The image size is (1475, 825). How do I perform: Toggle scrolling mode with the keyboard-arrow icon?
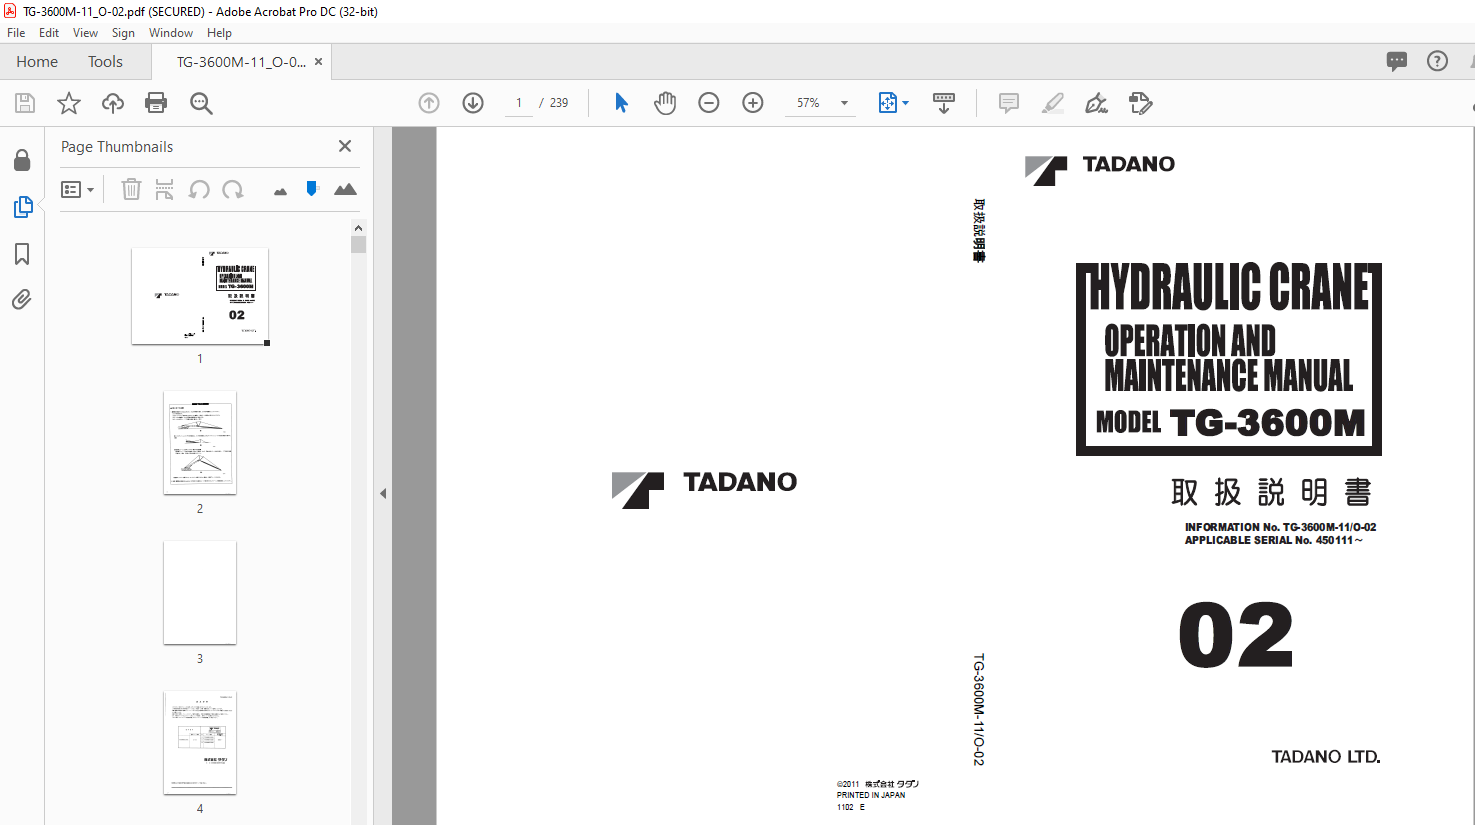coord(944,103)
